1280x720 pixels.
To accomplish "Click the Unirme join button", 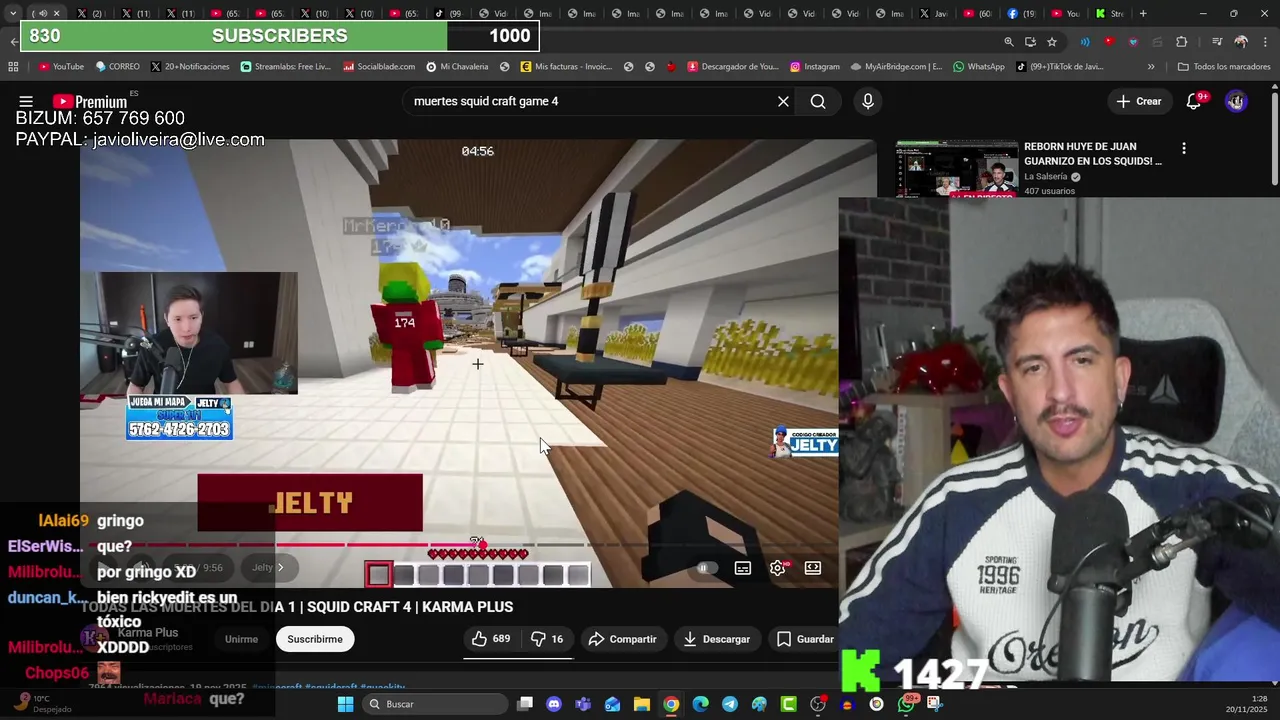I will 241,639.
